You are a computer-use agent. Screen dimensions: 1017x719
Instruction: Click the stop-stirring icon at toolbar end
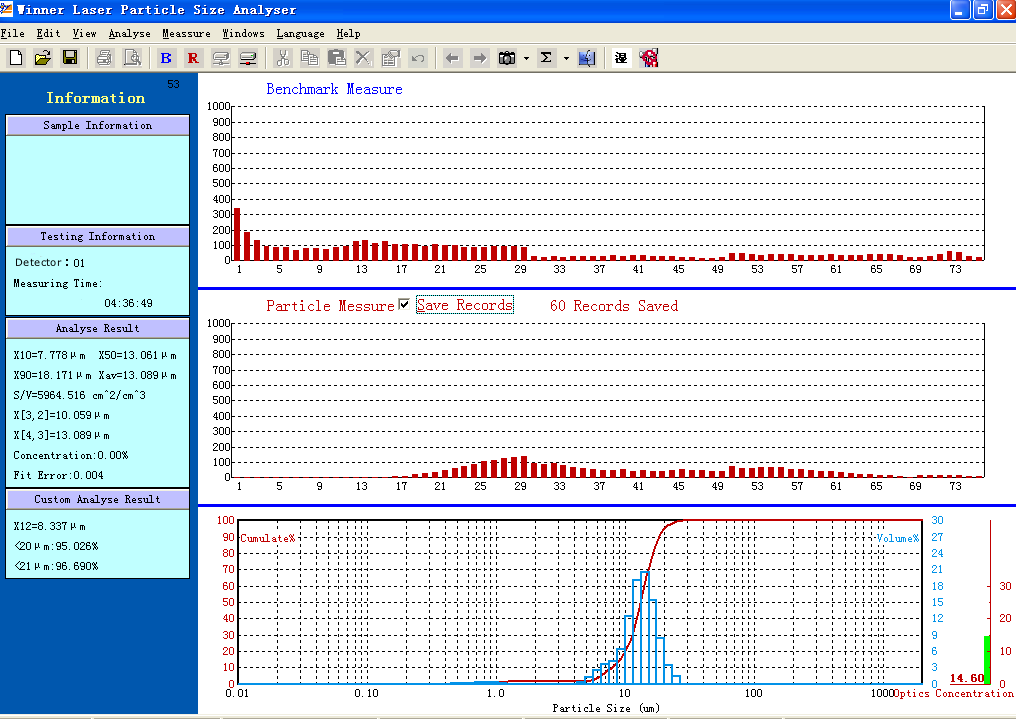(648, 57)
